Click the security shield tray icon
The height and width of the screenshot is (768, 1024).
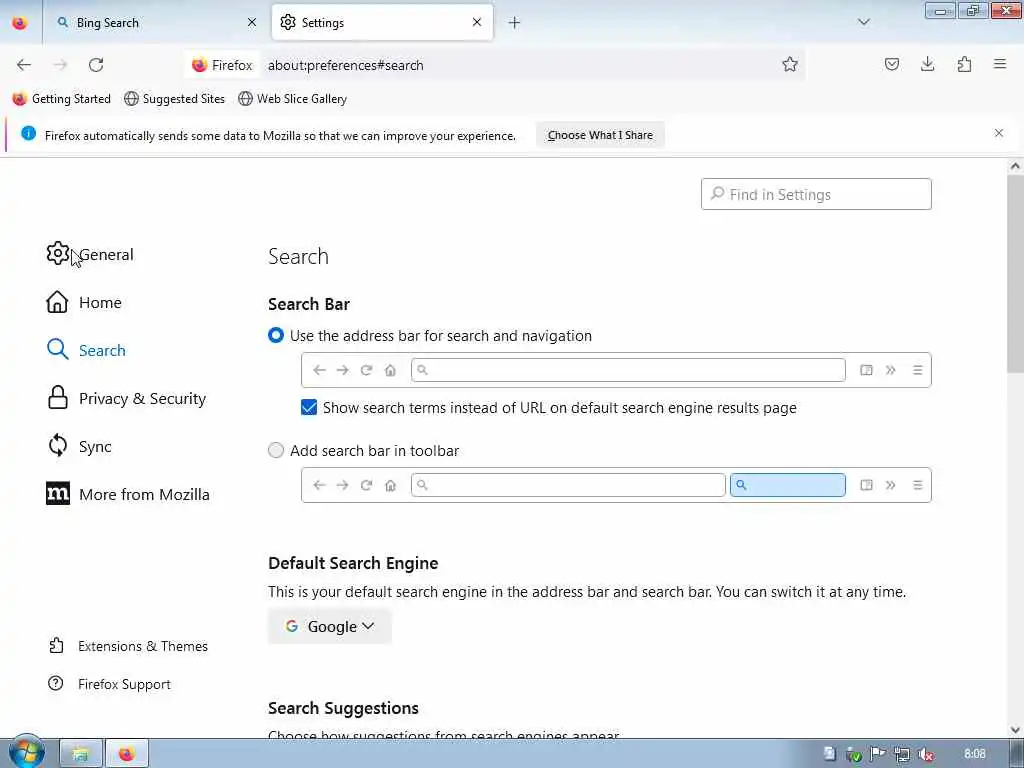click(854, 754)
